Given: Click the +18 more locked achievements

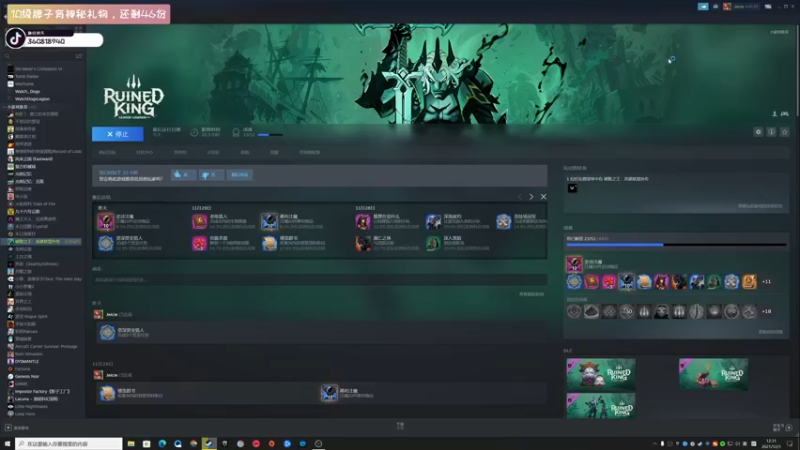Looking at the screenshot, I should [766, 311].
